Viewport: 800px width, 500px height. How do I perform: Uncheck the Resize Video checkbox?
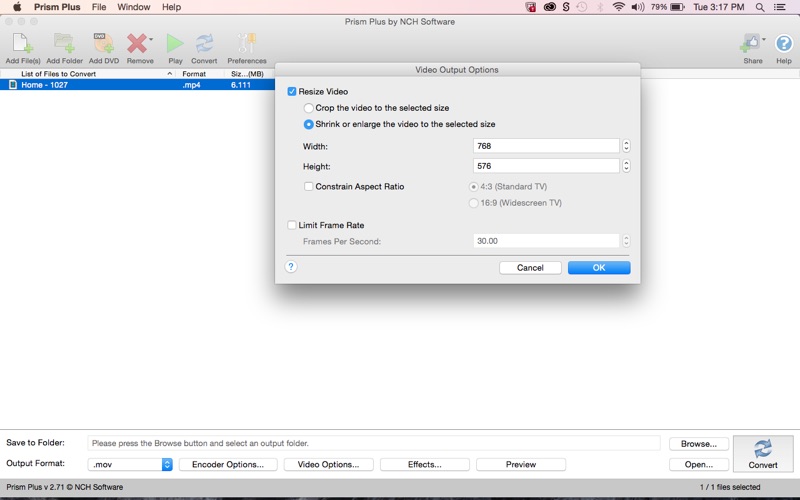[292, 91]
